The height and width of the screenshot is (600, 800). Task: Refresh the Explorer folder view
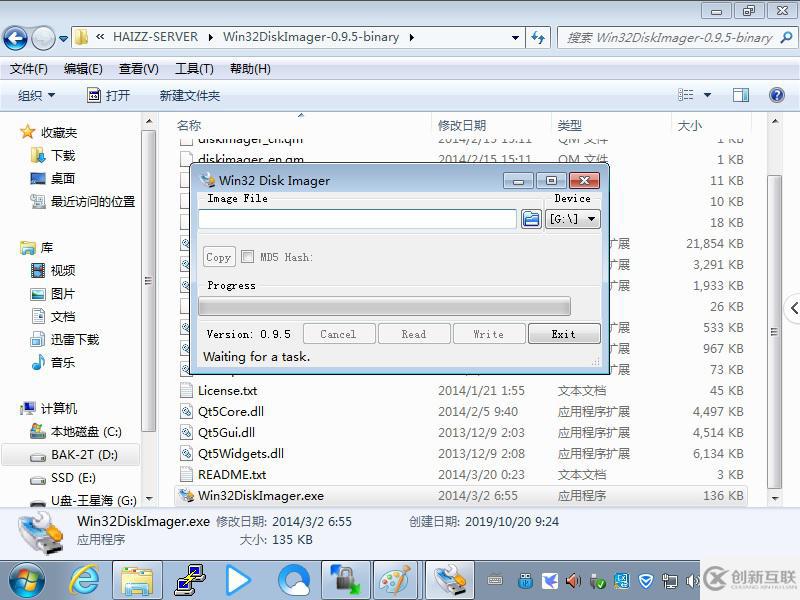pos(538,37)
